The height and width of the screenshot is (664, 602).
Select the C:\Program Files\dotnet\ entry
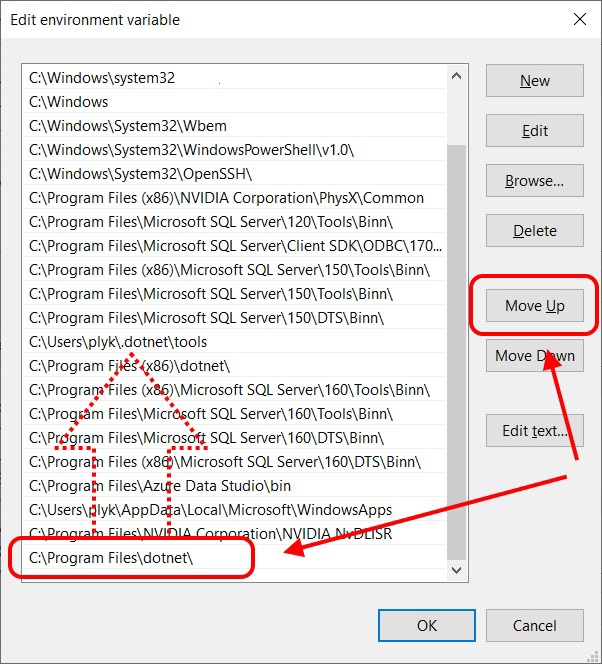[235, 558]
